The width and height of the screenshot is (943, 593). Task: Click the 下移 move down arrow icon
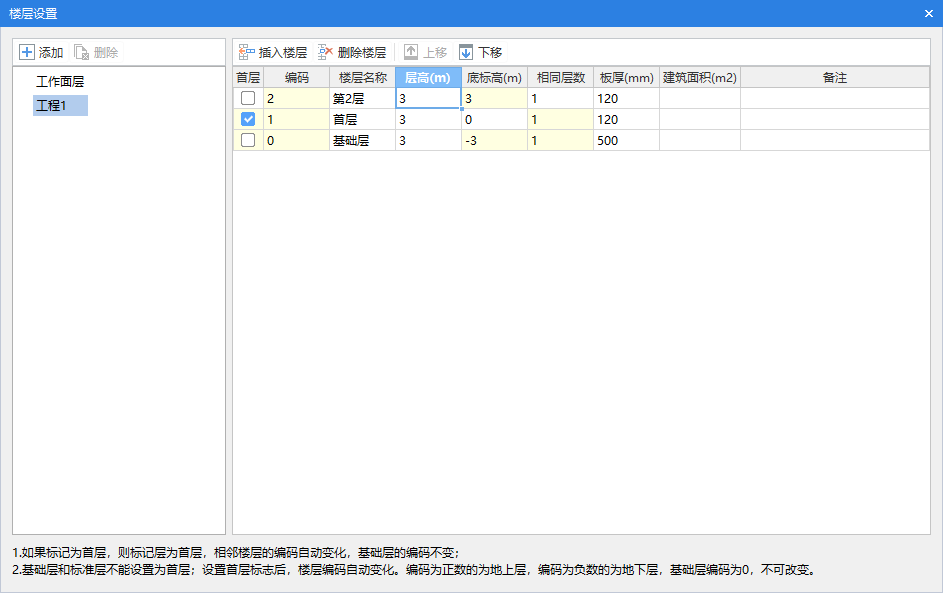pos(466,53)
